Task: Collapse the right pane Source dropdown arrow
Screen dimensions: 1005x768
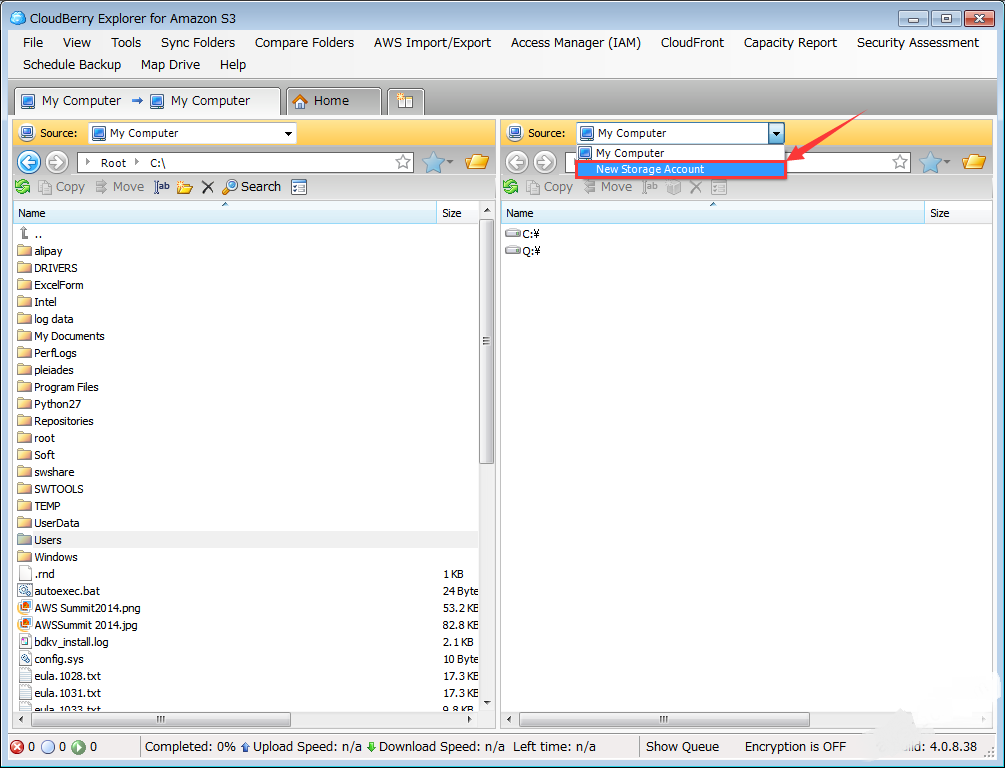Action: coord(776,133)
